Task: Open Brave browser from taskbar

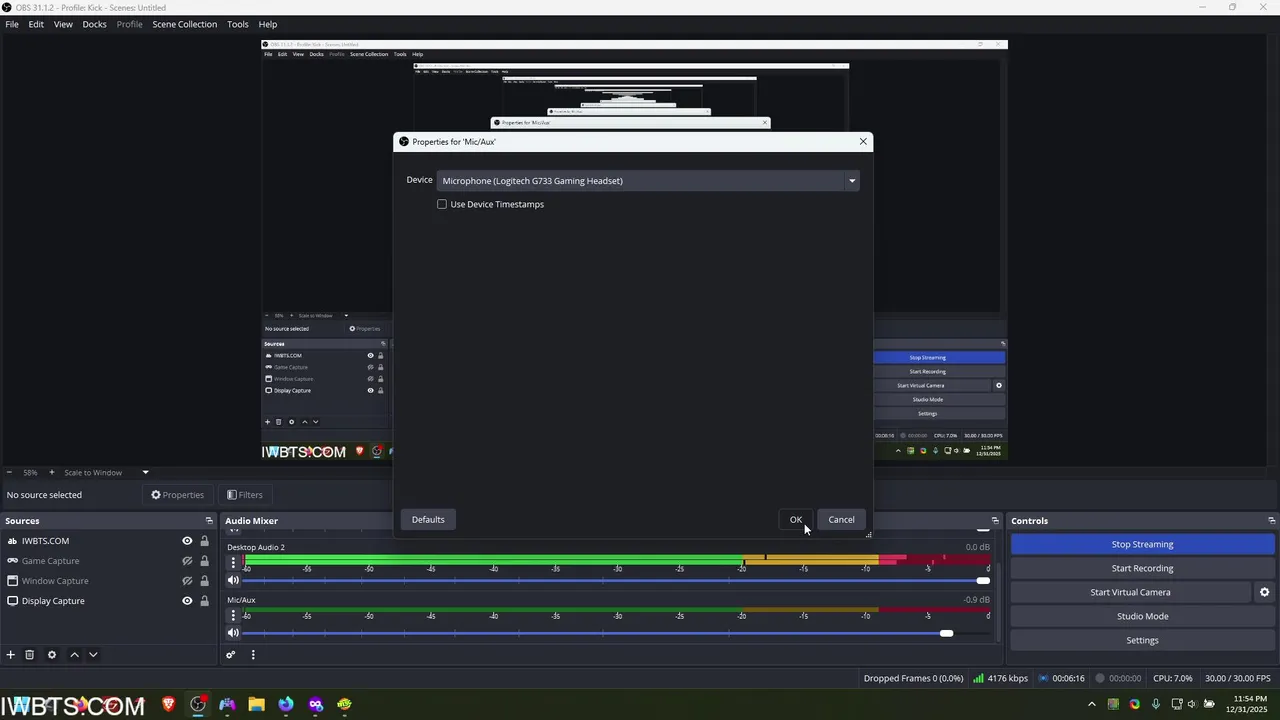Action: tap(169, 704)
